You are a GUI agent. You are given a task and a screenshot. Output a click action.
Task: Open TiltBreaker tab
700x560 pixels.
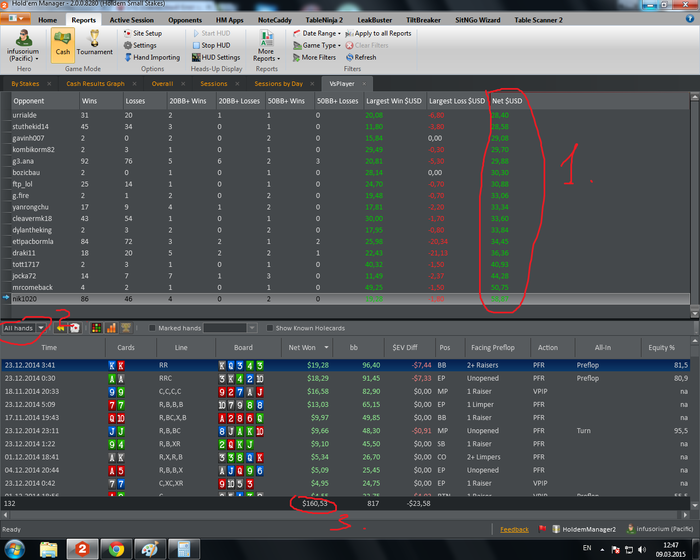pyautogui.click(x=423, y=20)
